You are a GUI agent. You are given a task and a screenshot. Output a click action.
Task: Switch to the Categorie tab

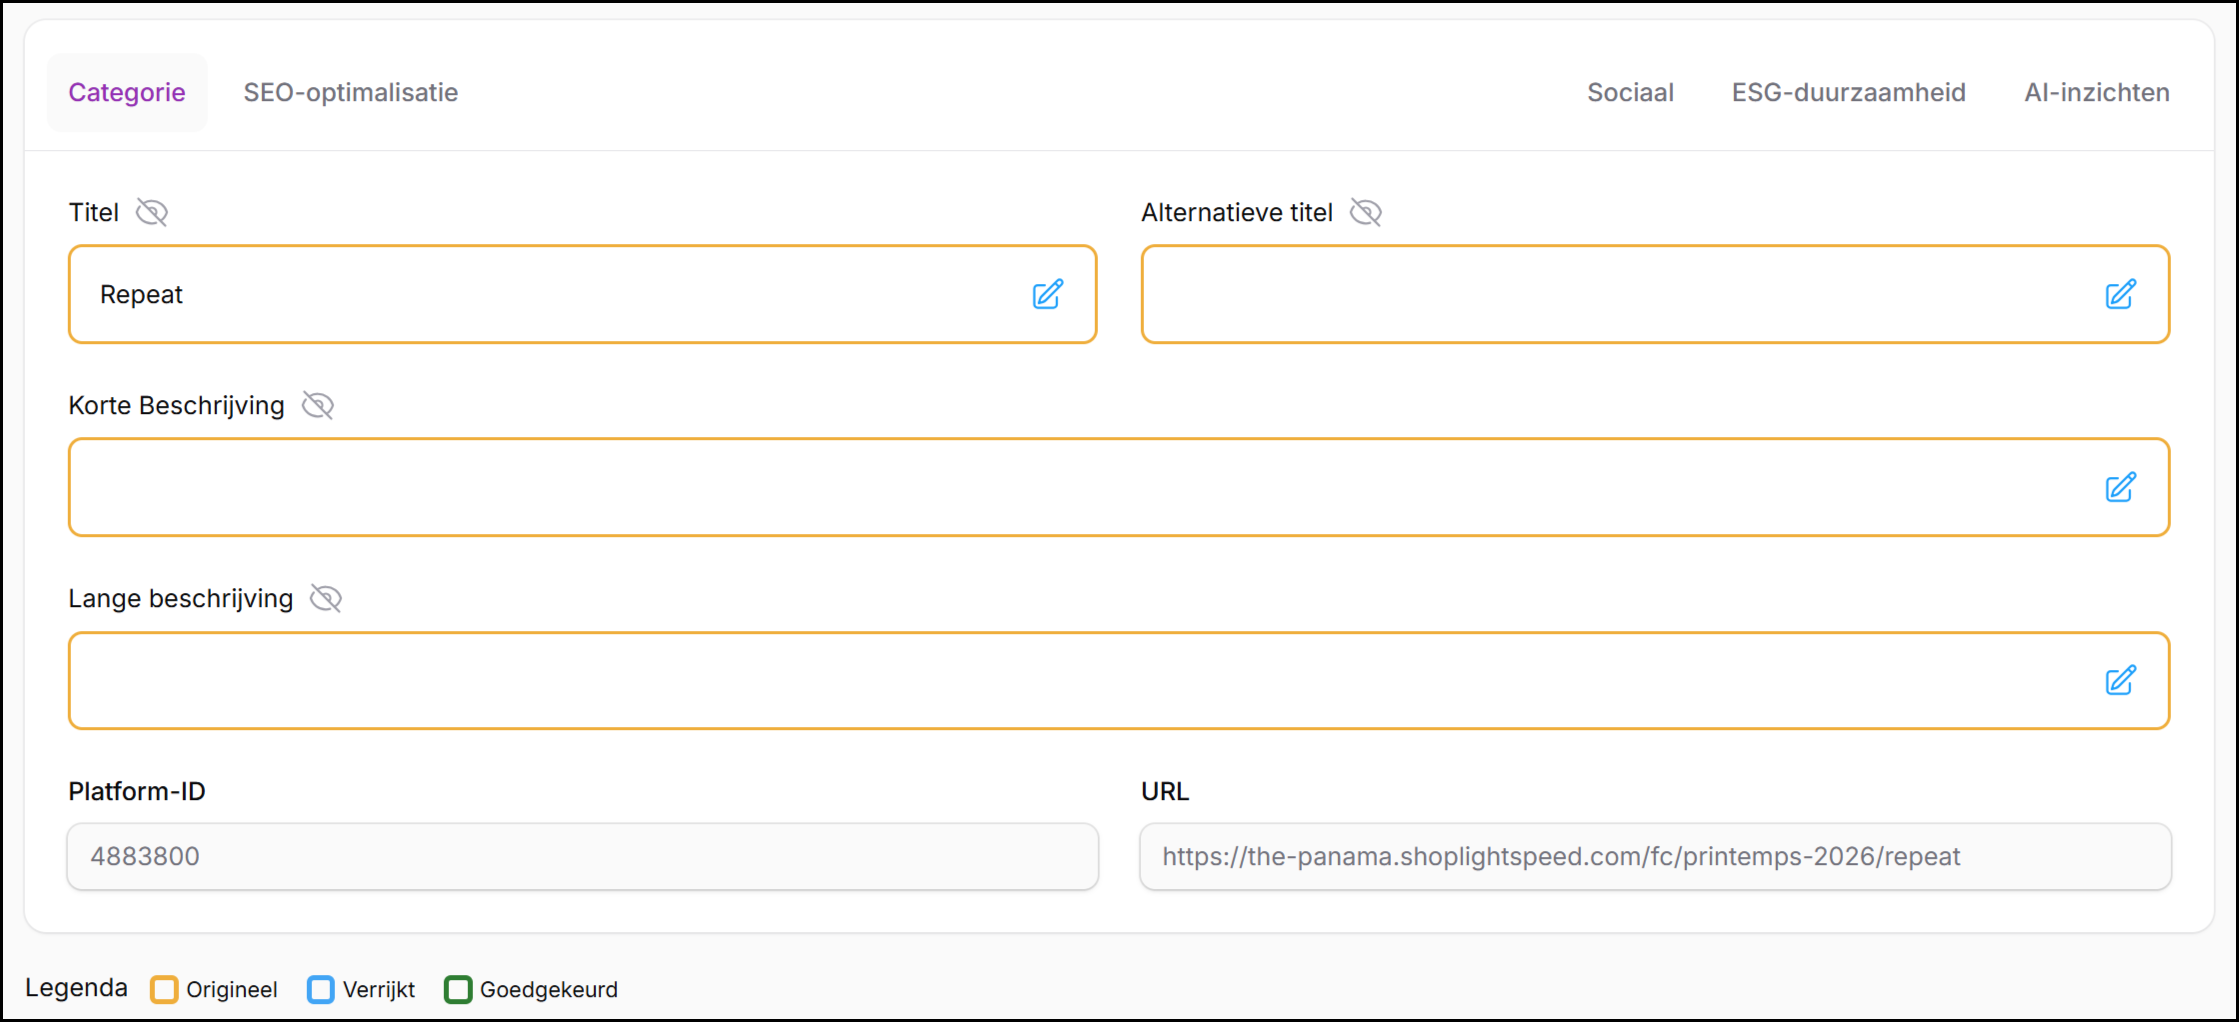pos(127,92)
